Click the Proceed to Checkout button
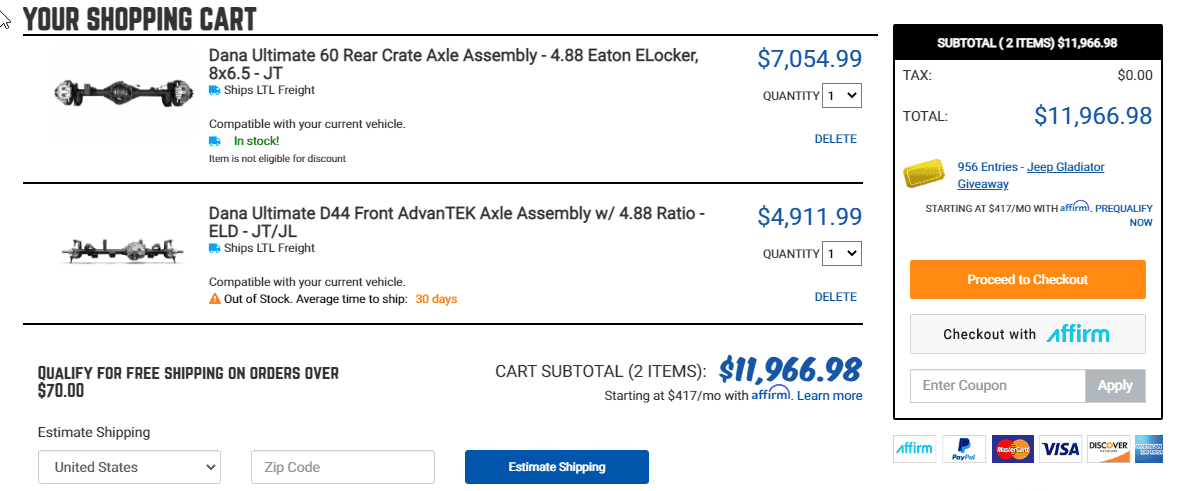This screenshot has height=491, width=1185. (1028, 279)
